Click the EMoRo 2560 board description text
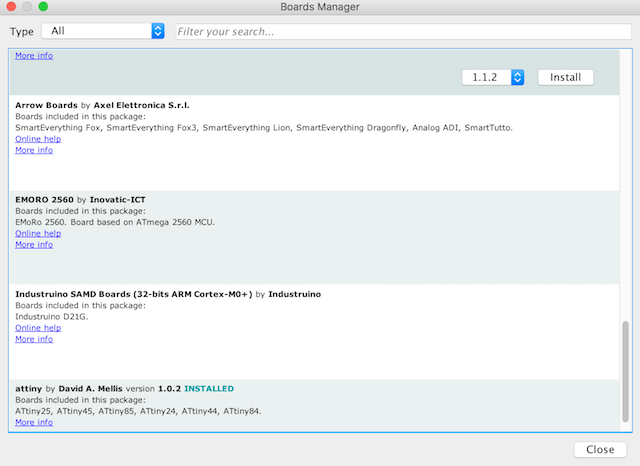Image resolution: width=640 pixels, height=466 pixels. pos(115,222)
